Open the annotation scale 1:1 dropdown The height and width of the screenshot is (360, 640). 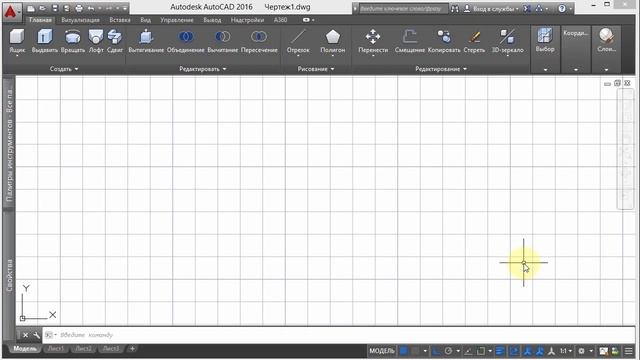pos(566,351)
